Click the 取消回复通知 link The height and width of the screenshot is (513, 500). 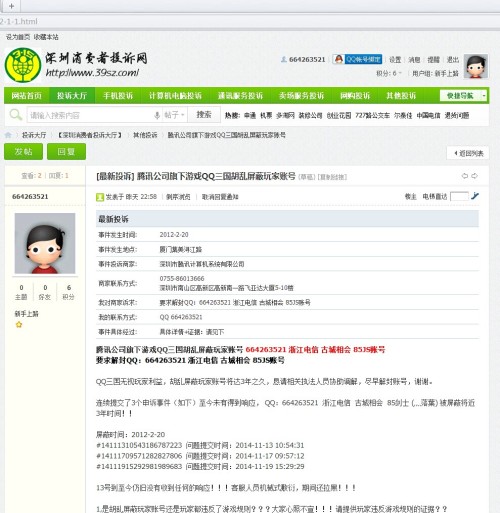click(220, 197)
